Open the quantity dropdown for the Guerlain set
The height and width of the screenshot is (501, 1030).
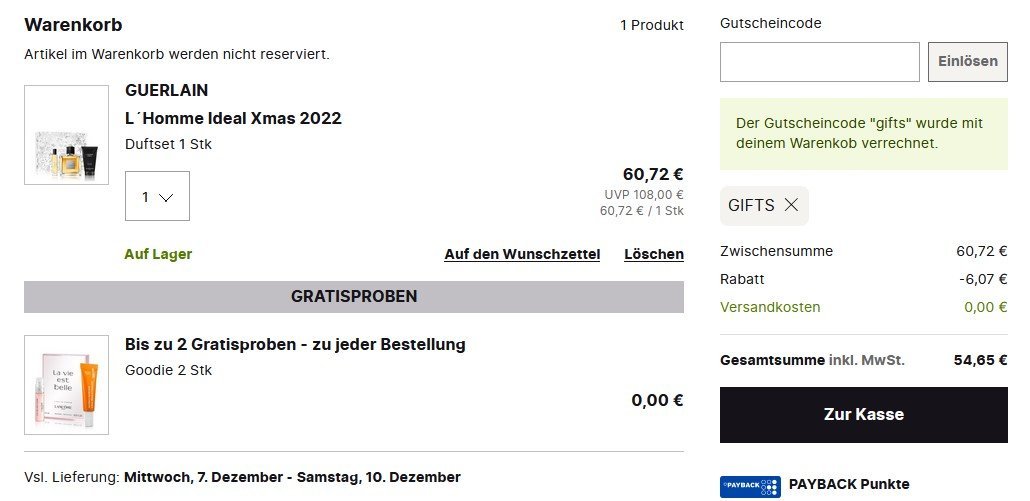click(157, 197)
